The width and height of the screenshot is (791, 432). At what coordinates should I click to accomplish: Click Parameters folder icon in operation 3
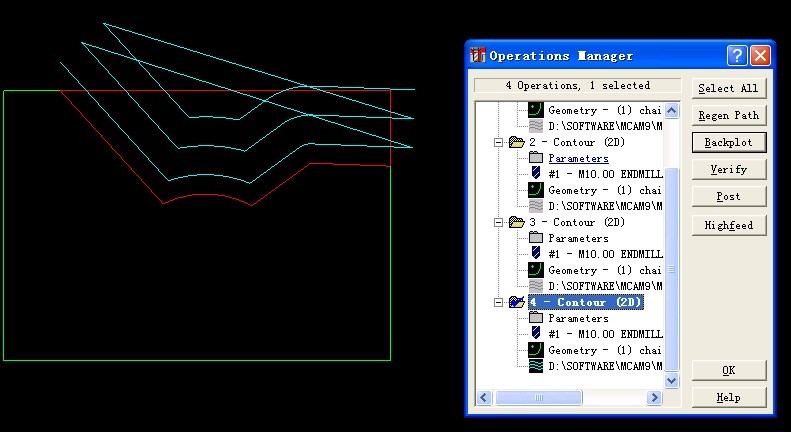tap(536, 238)
